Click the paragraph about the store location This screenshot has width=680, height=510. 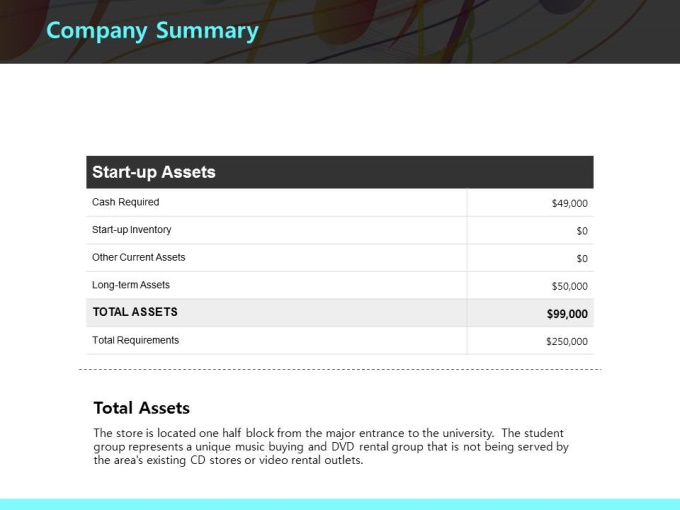click(x=331, y=447)
